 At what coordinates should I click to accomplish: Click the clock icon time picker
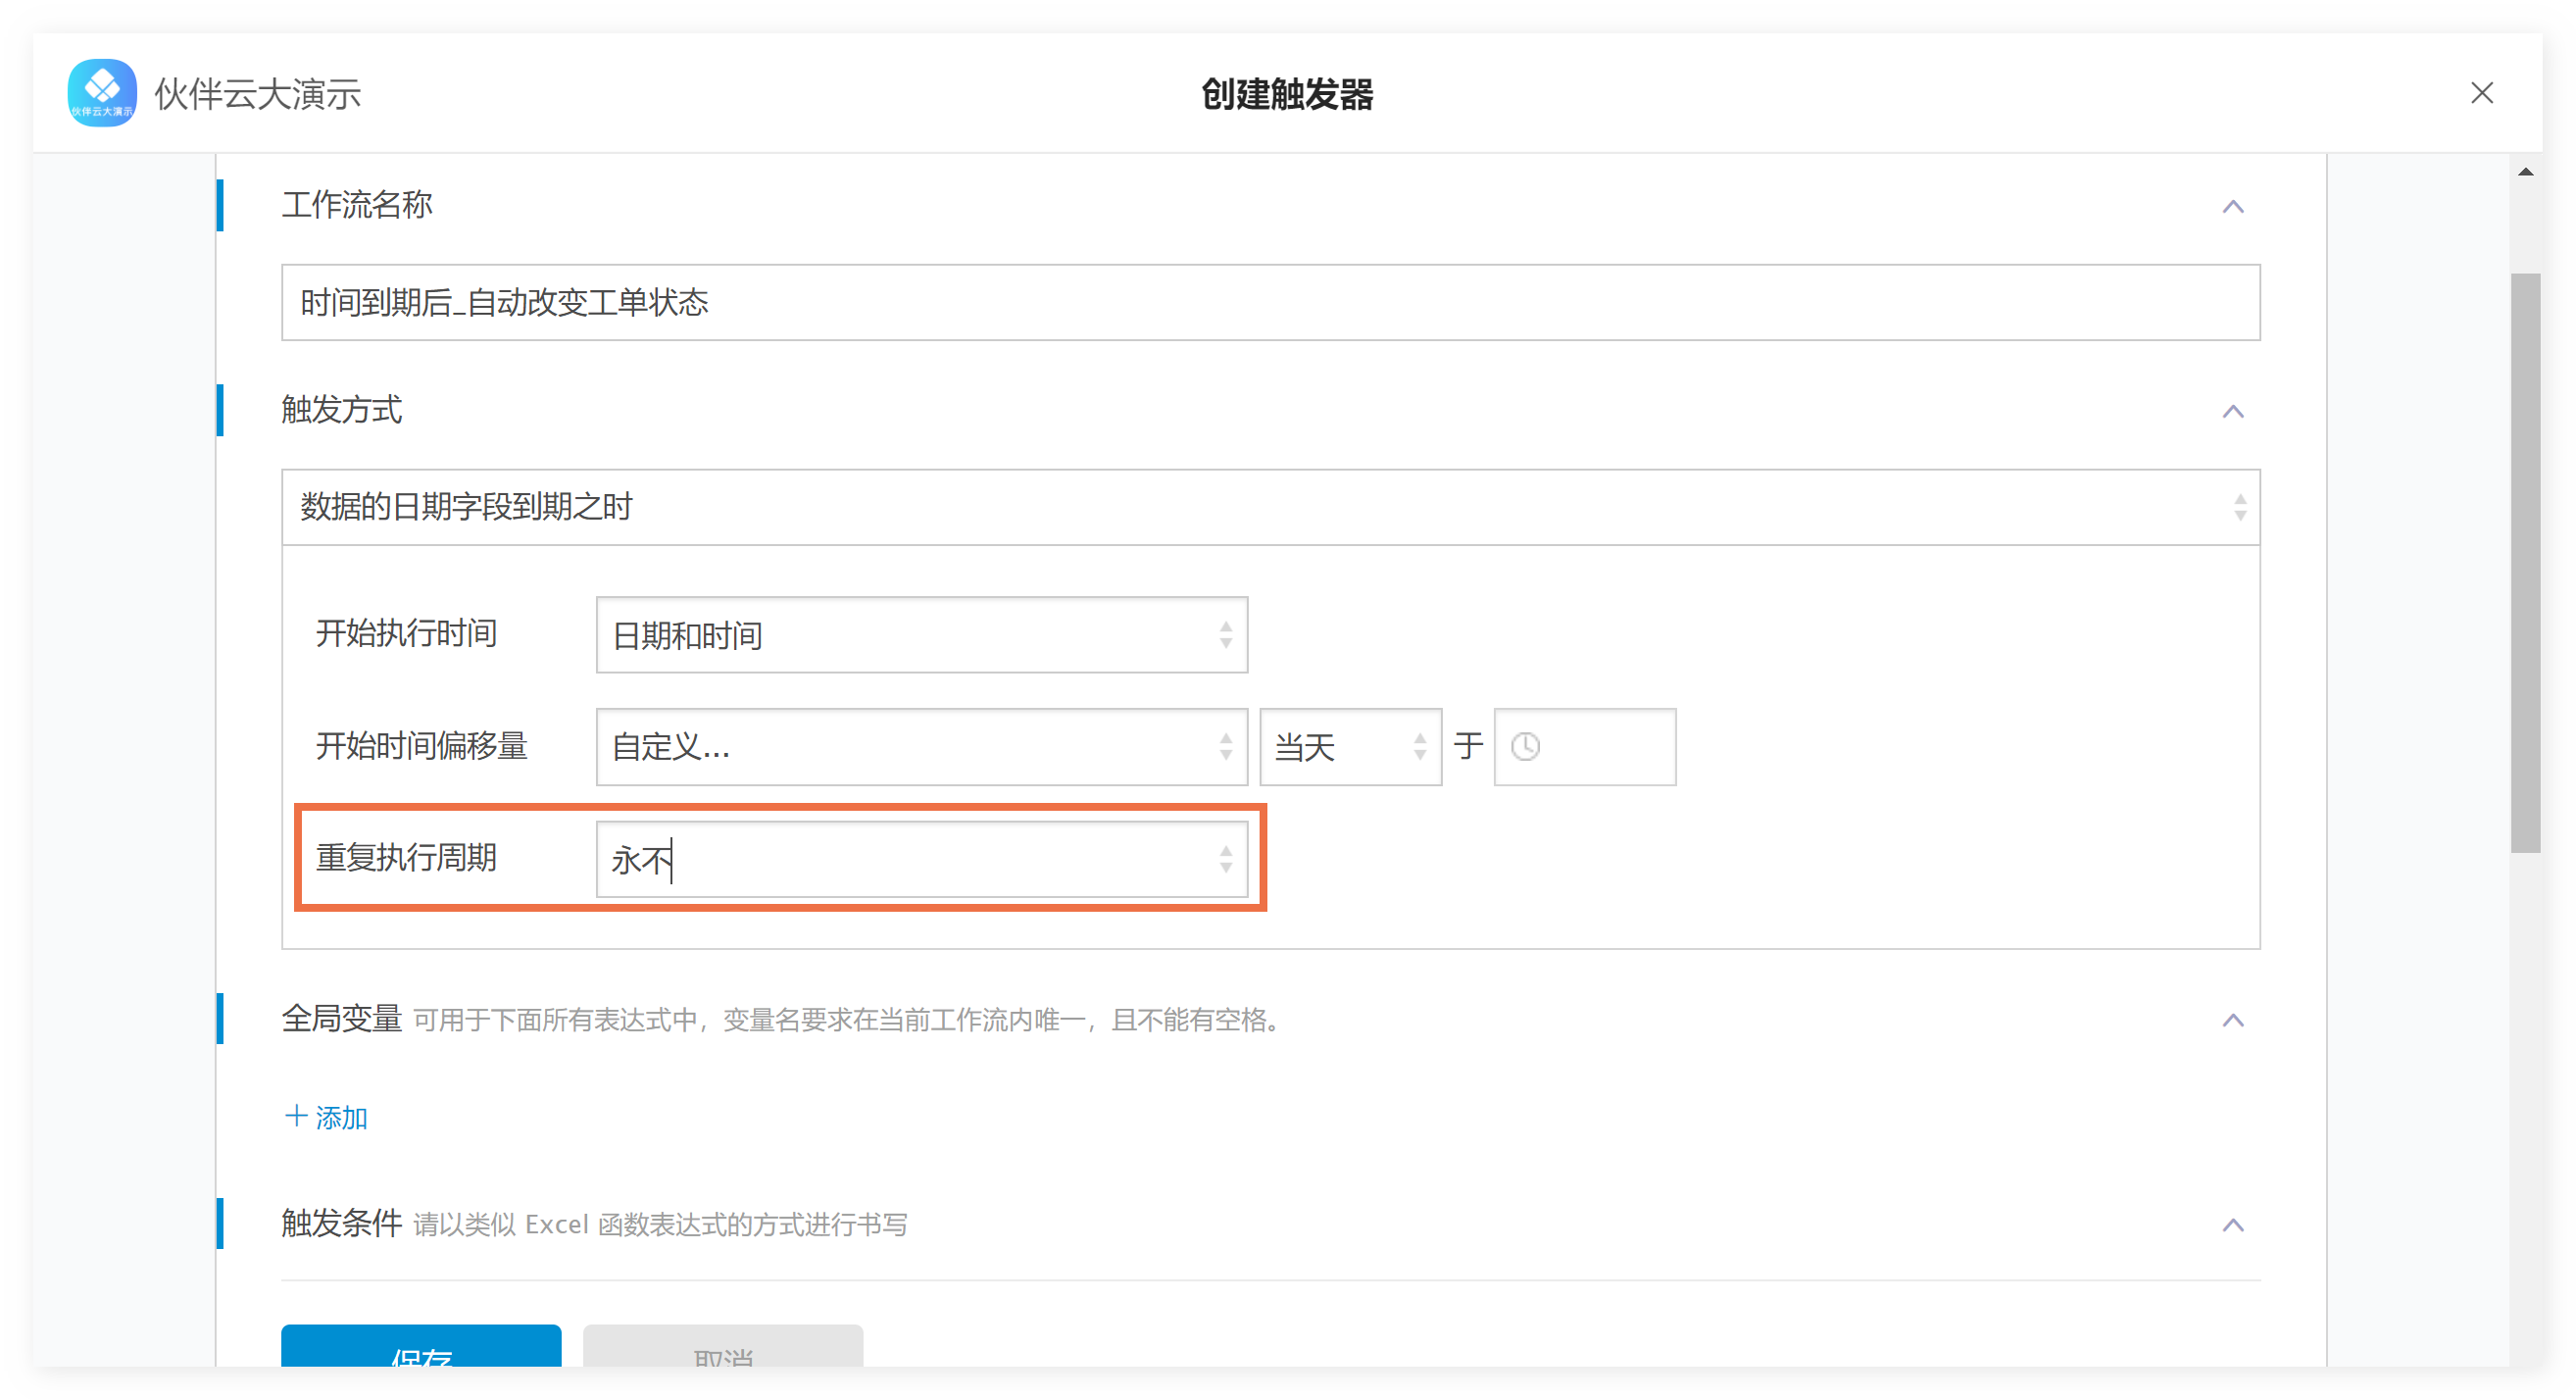point(1525,747)
